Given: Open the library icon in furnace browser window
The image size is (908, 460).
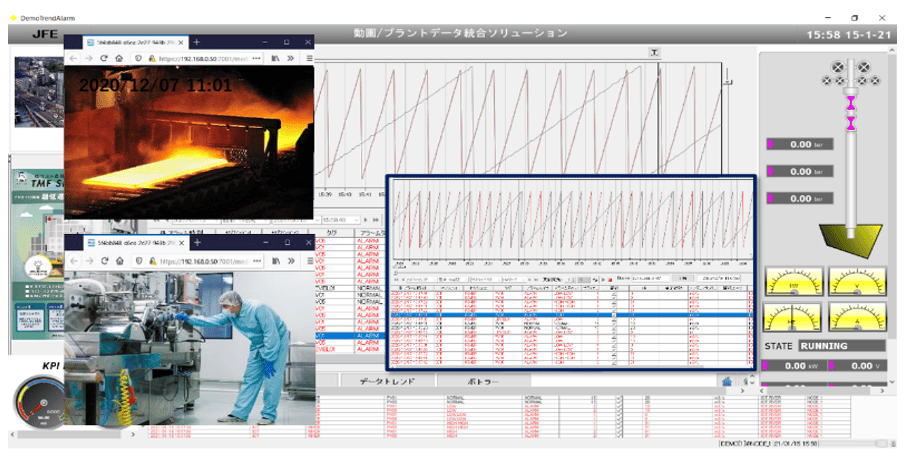Looking at the screenshot, I should 276,58.
